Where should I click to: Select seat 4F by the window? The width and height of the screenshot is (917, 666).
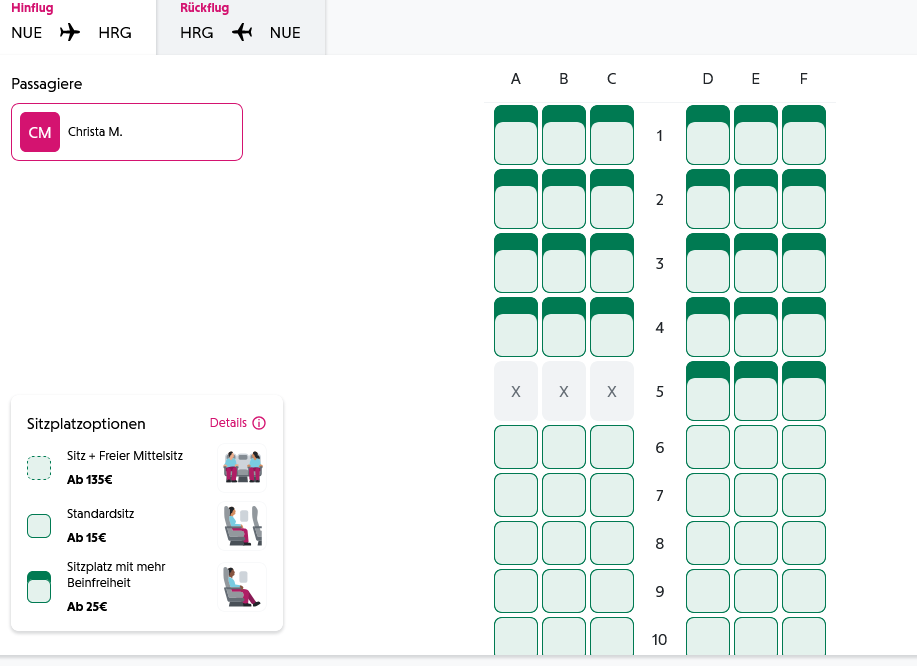pos(804,327)
